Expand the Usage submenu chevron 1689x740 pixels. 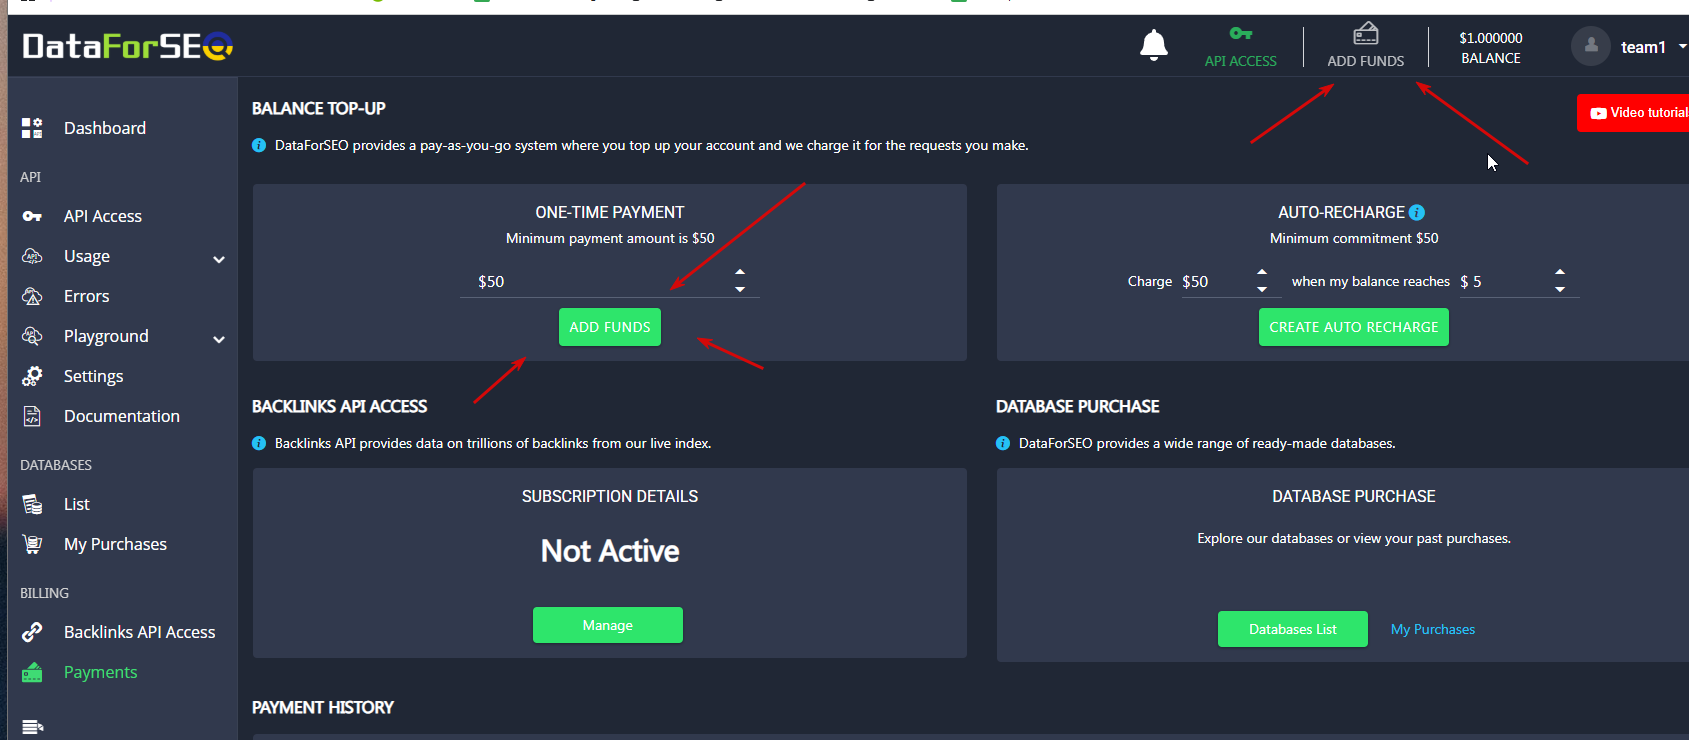[219, 260]
